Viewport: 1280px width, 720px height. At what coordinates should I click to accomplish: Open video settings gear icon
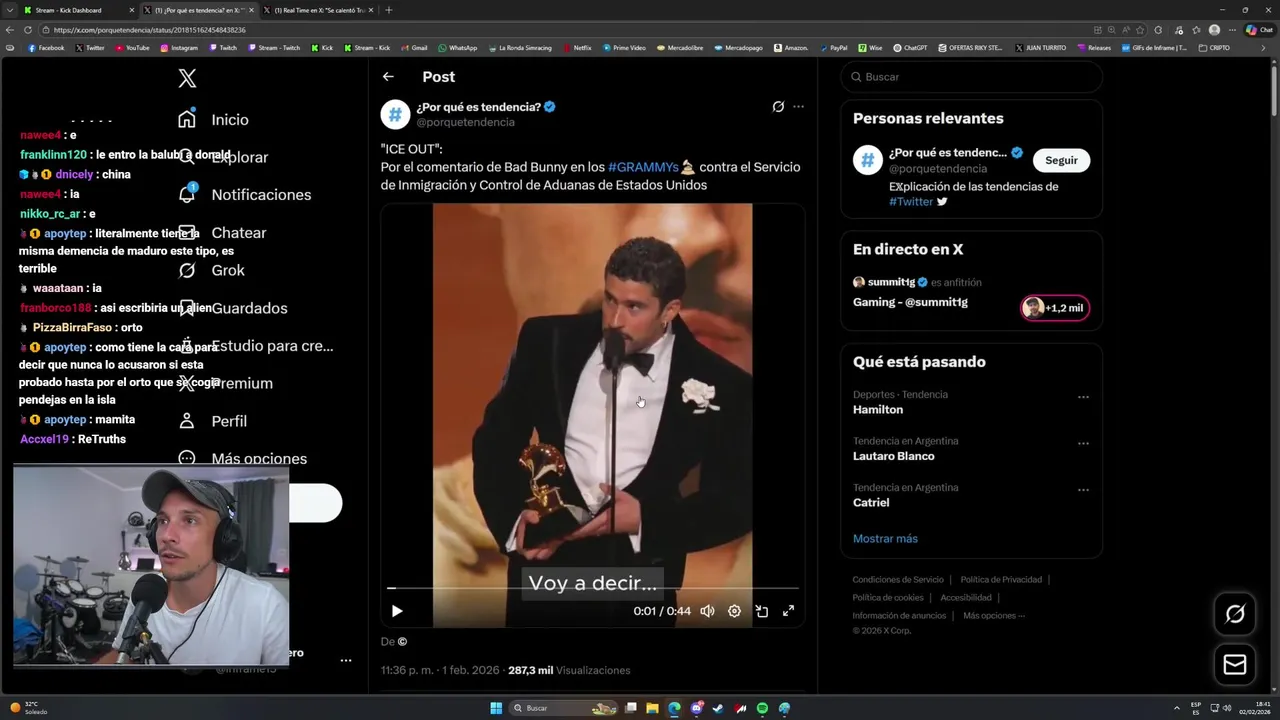coord(734,611)
